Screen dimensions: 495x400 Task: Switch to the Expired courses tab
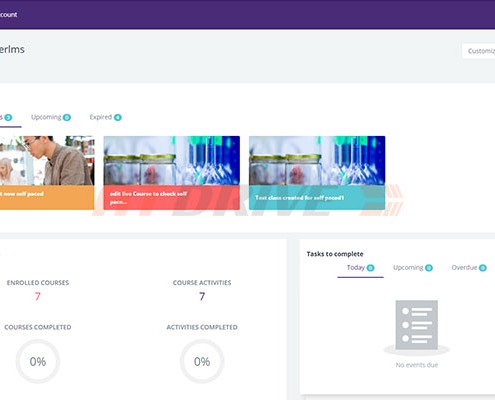[x=105, y=117]
